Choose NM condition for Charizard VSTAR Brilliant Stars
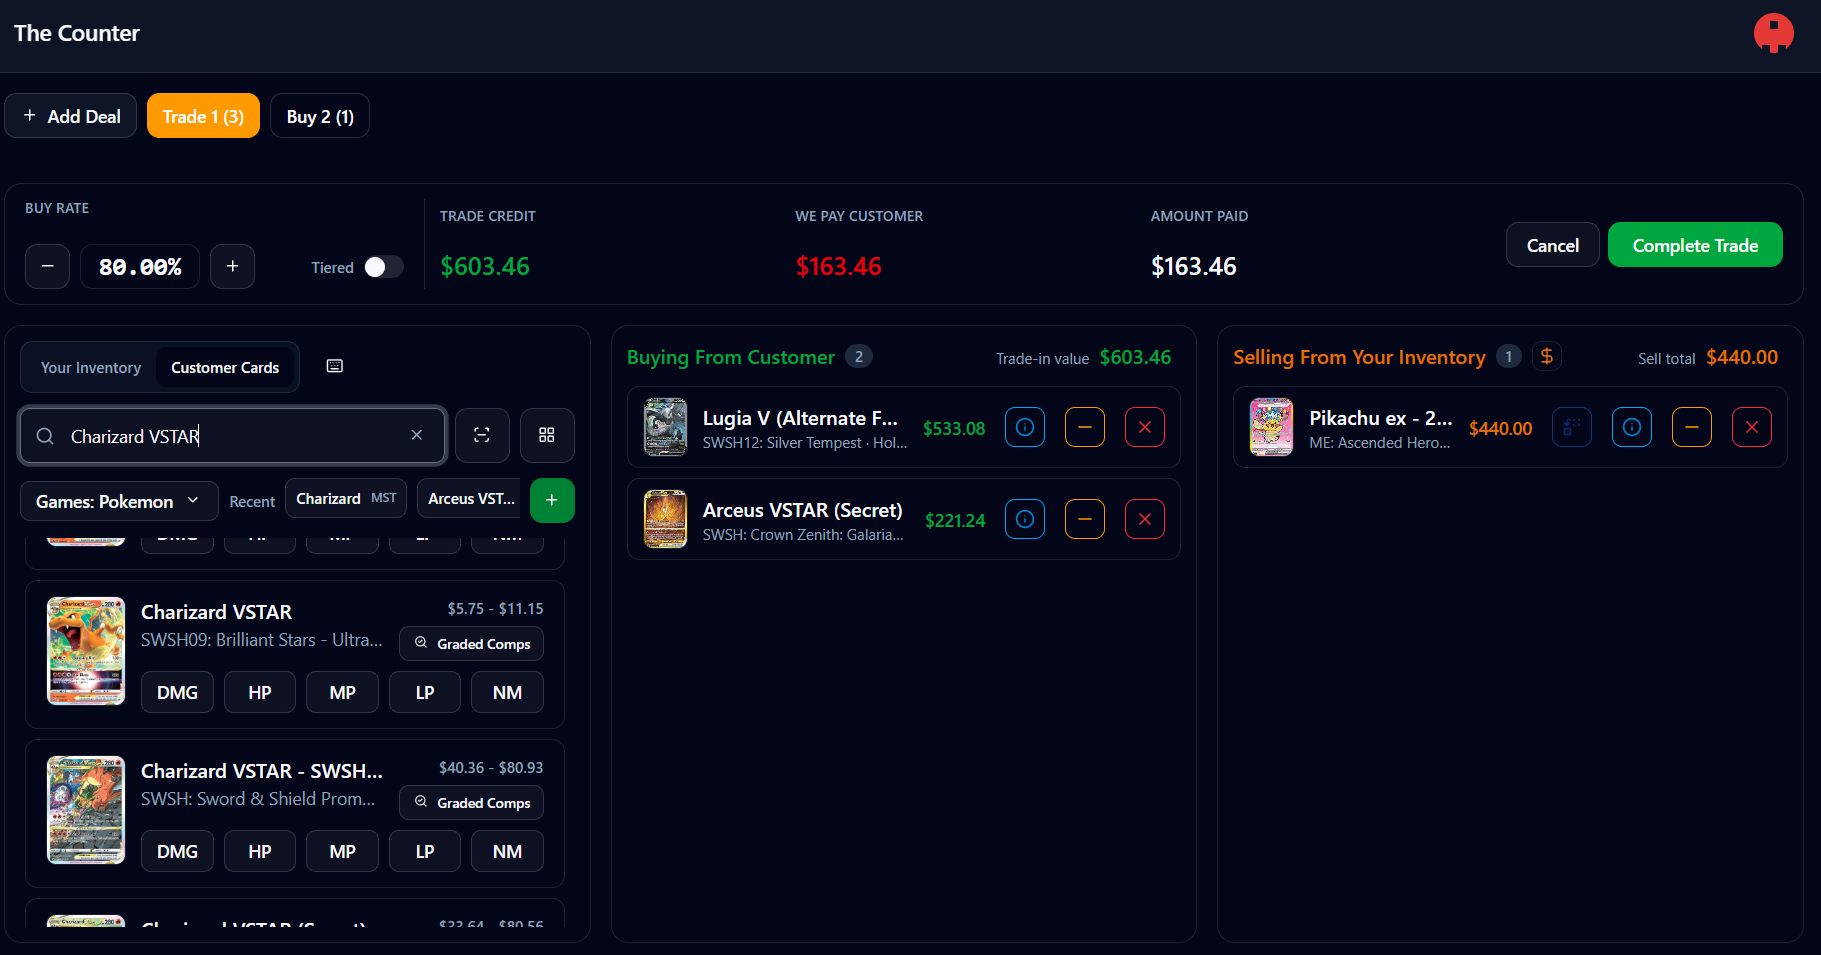Image resolution: width=1821 pixels, height=955 pixels. [x=507, y=692]
